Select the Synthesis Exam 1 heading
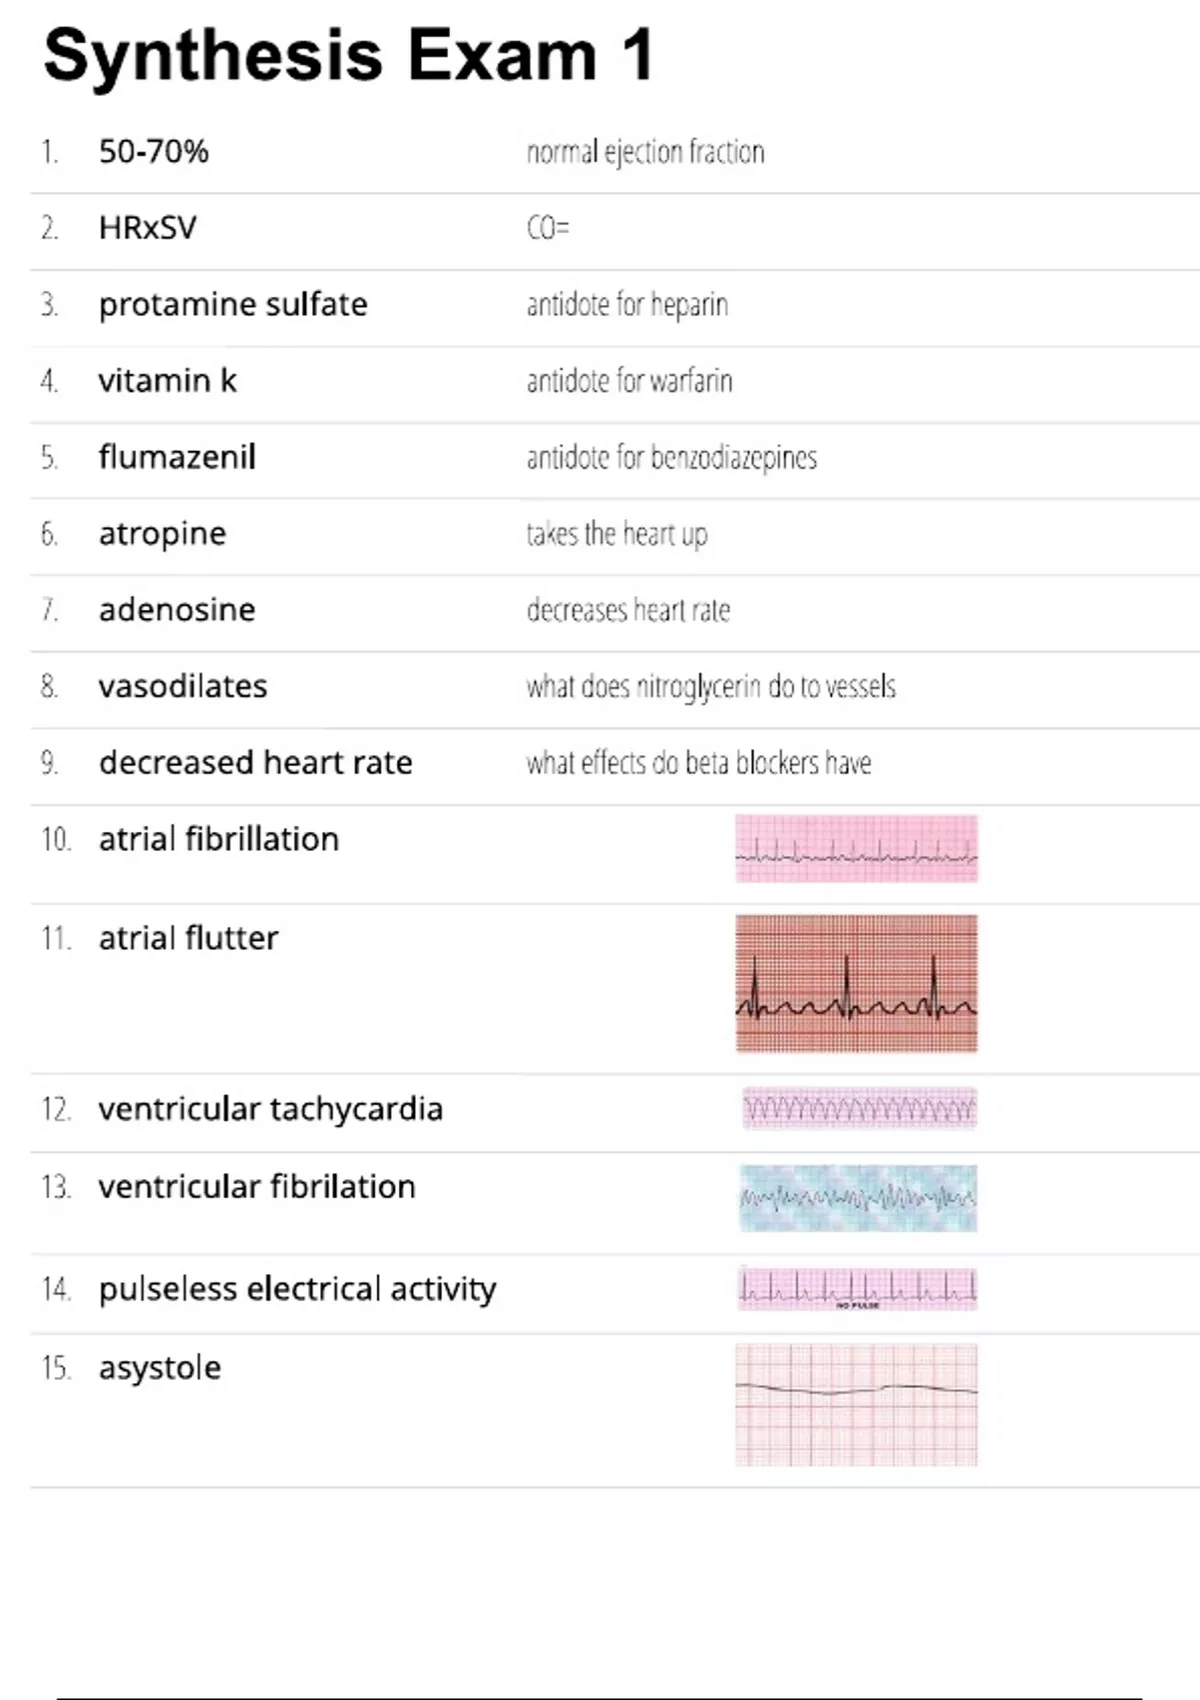The image size is (1200, 1700). pos(348,55)
